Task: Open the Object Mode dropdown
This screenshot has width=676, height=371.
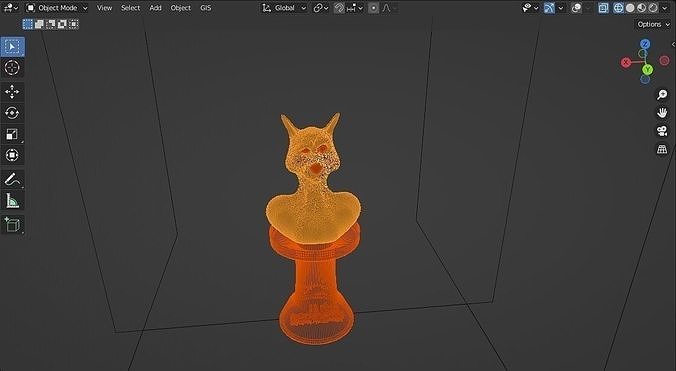Action: click(x=57, y=8)
